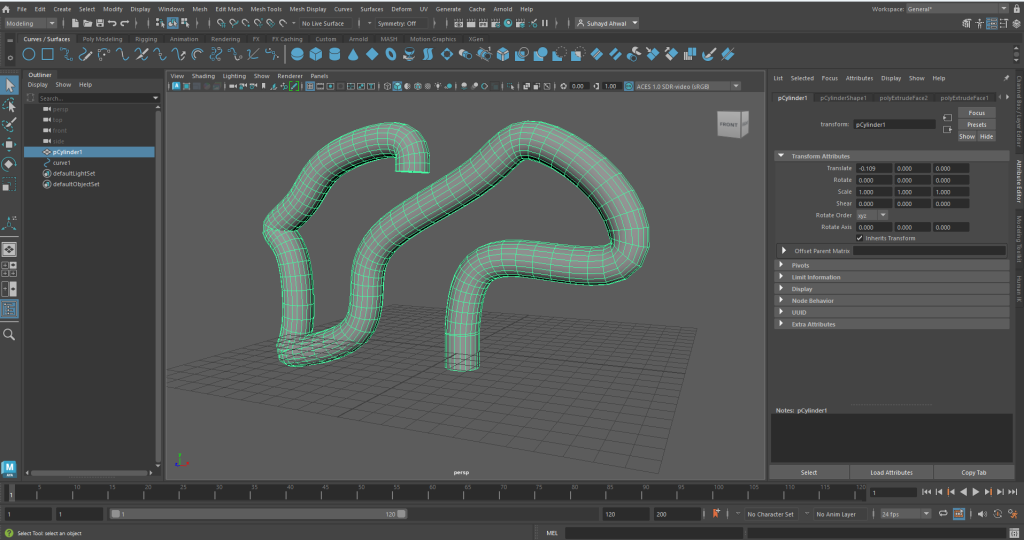This screenshot has width=1024, height=540.
Task: Toggle the loop playback button
Action: pyautogui.click(x=941, y=513)
